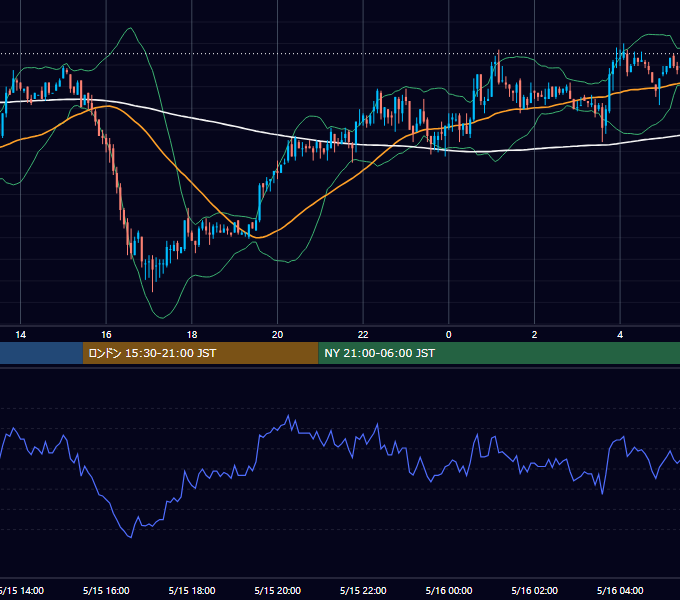Click the 5/15 16:00 time label
The width and height of the screenshot is (680, 600).
[x=106, y=590]
